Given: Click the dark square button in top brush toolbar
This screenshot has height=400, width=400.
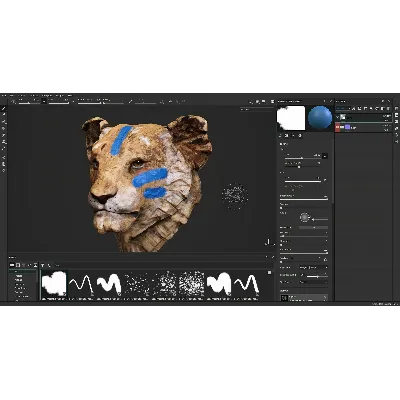Looking at the screenshot, I should coord(44,101).
